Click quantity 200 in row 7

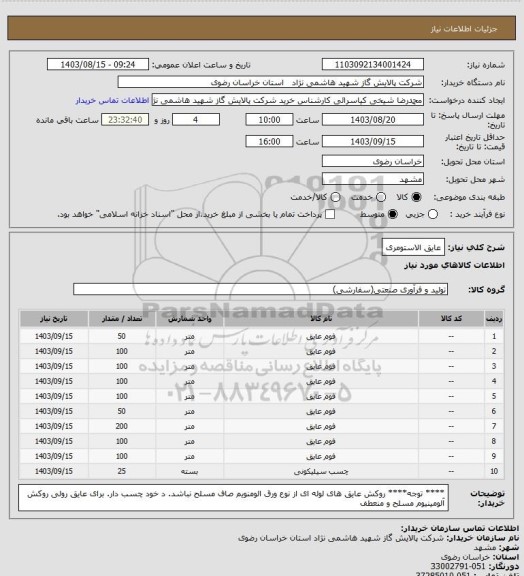click(122, 426)
